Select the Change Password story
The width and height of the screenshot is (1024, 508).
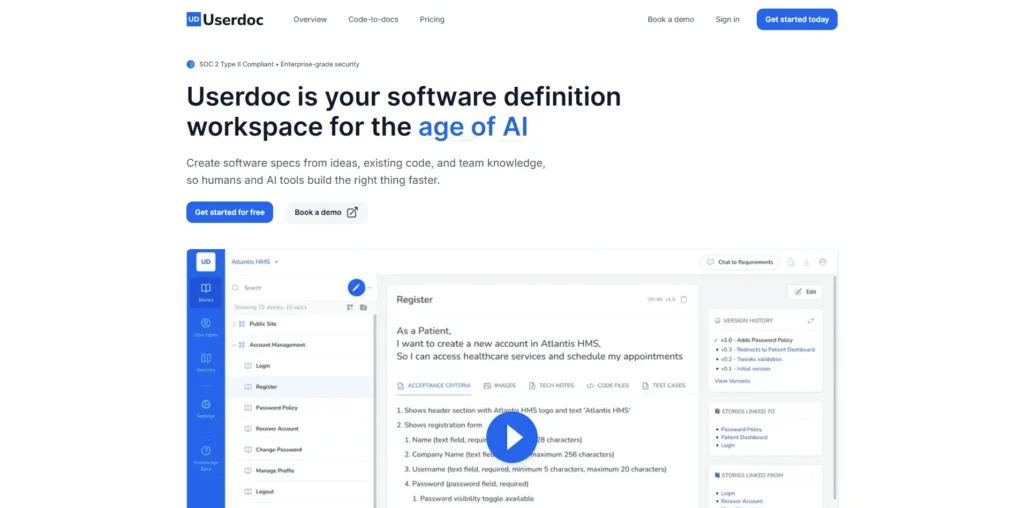tap(301, 449)
